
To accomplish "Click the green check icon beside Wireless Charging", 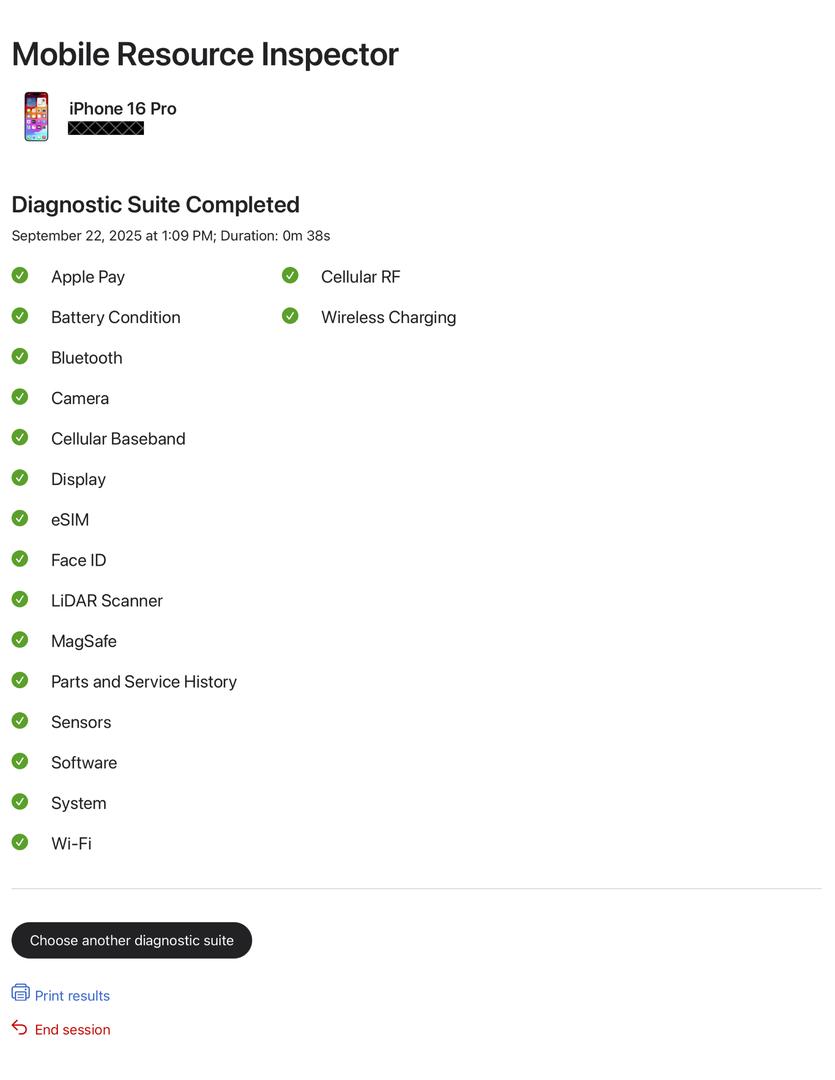I will click(x=290, y=316).
